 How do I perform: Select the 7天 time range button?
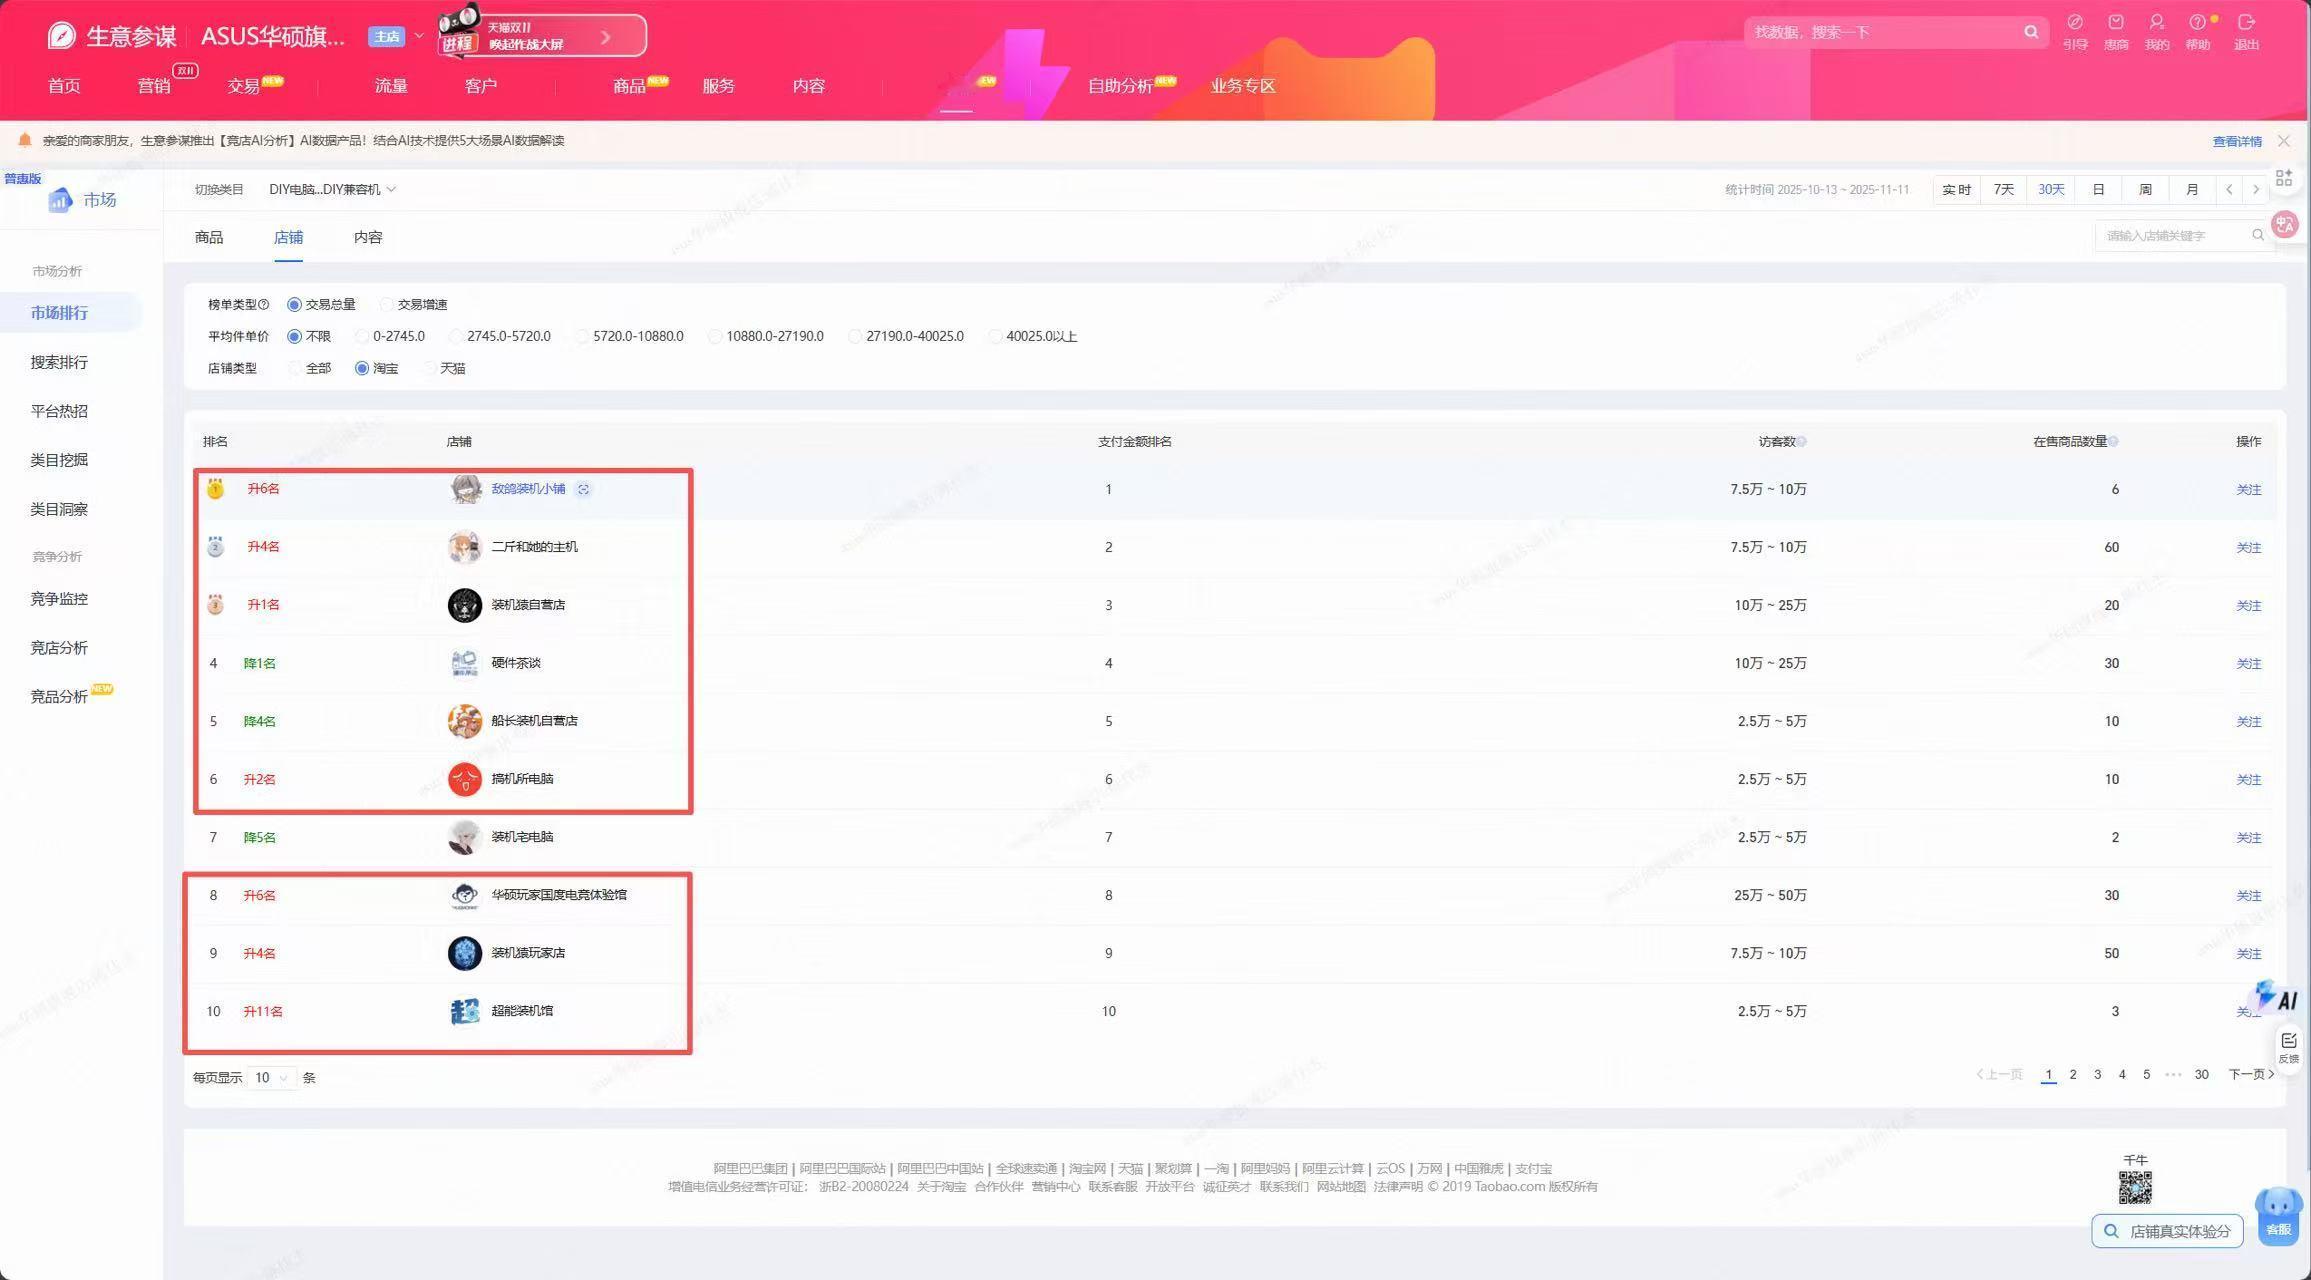(x=2003, y=190)
